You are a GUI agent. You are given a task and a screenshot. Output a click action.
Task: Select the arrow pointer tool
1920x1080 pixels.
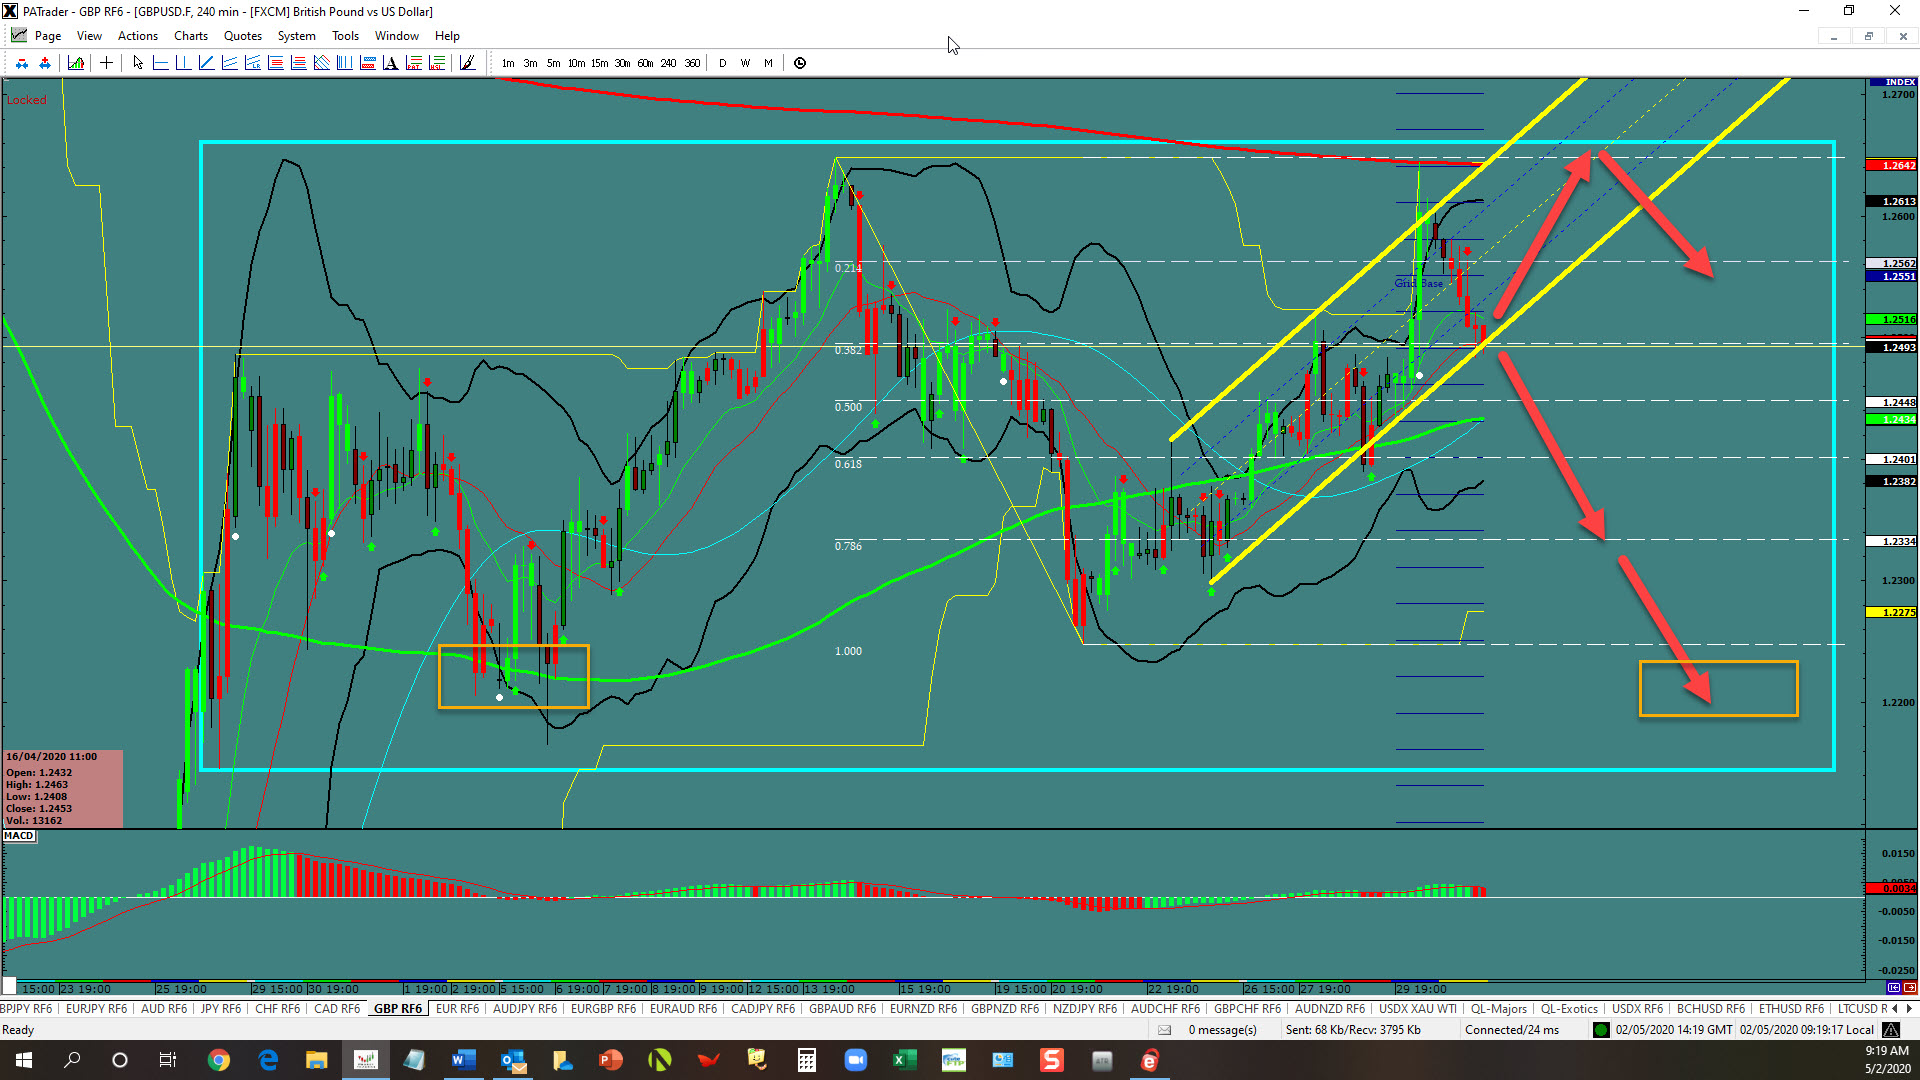(138, 63)
